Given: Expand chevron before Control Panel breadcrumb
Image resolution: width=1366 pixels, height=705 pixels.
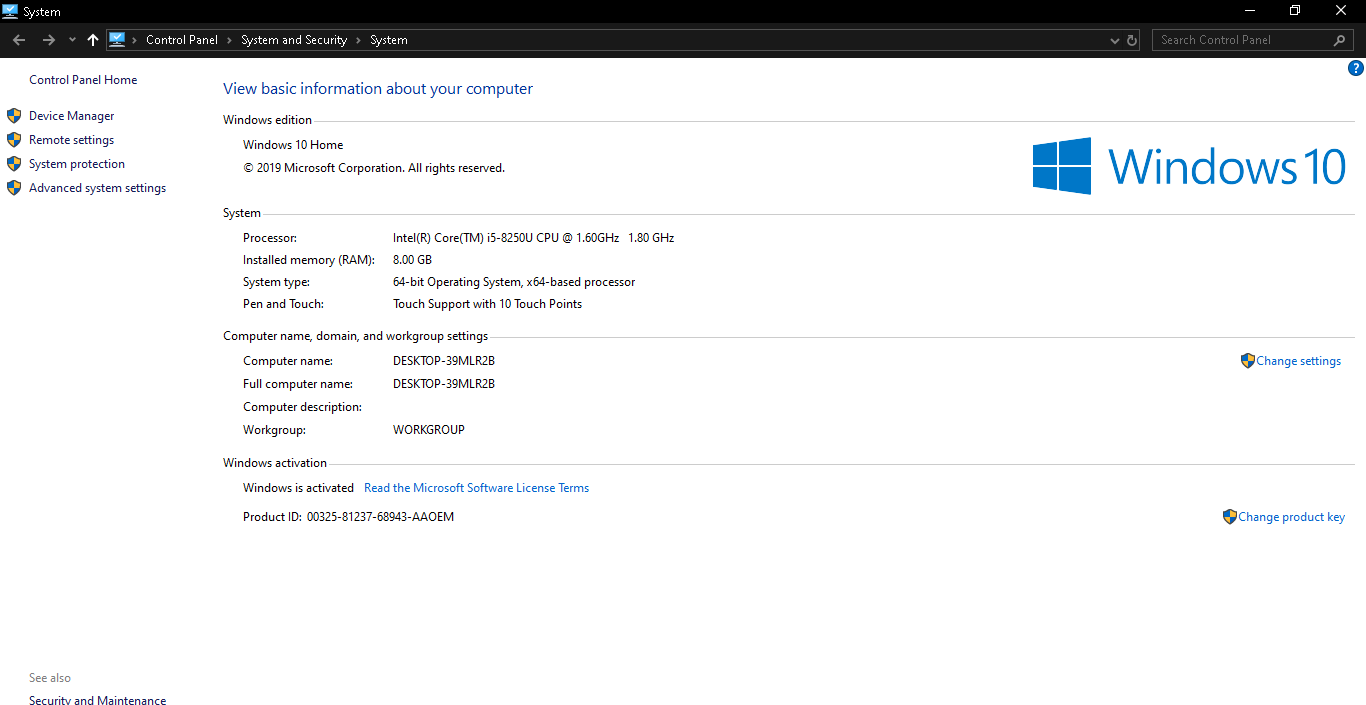Looking at the screenshot, I should 135,40.
